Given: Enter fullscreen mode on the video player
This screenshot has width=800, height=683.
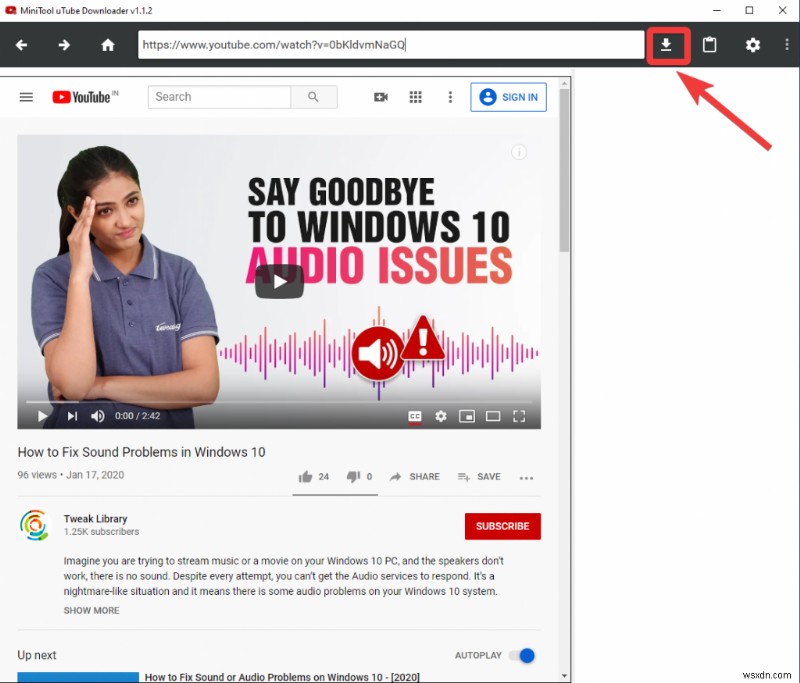Looking at the screenshot, I should (519, 415).
